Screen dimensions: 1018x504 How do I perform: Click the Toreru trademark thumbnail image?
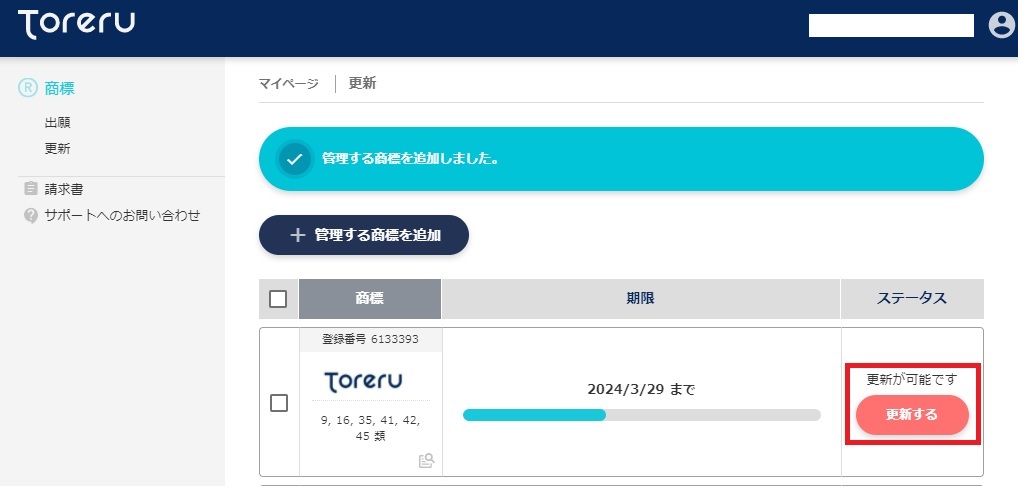364,381
